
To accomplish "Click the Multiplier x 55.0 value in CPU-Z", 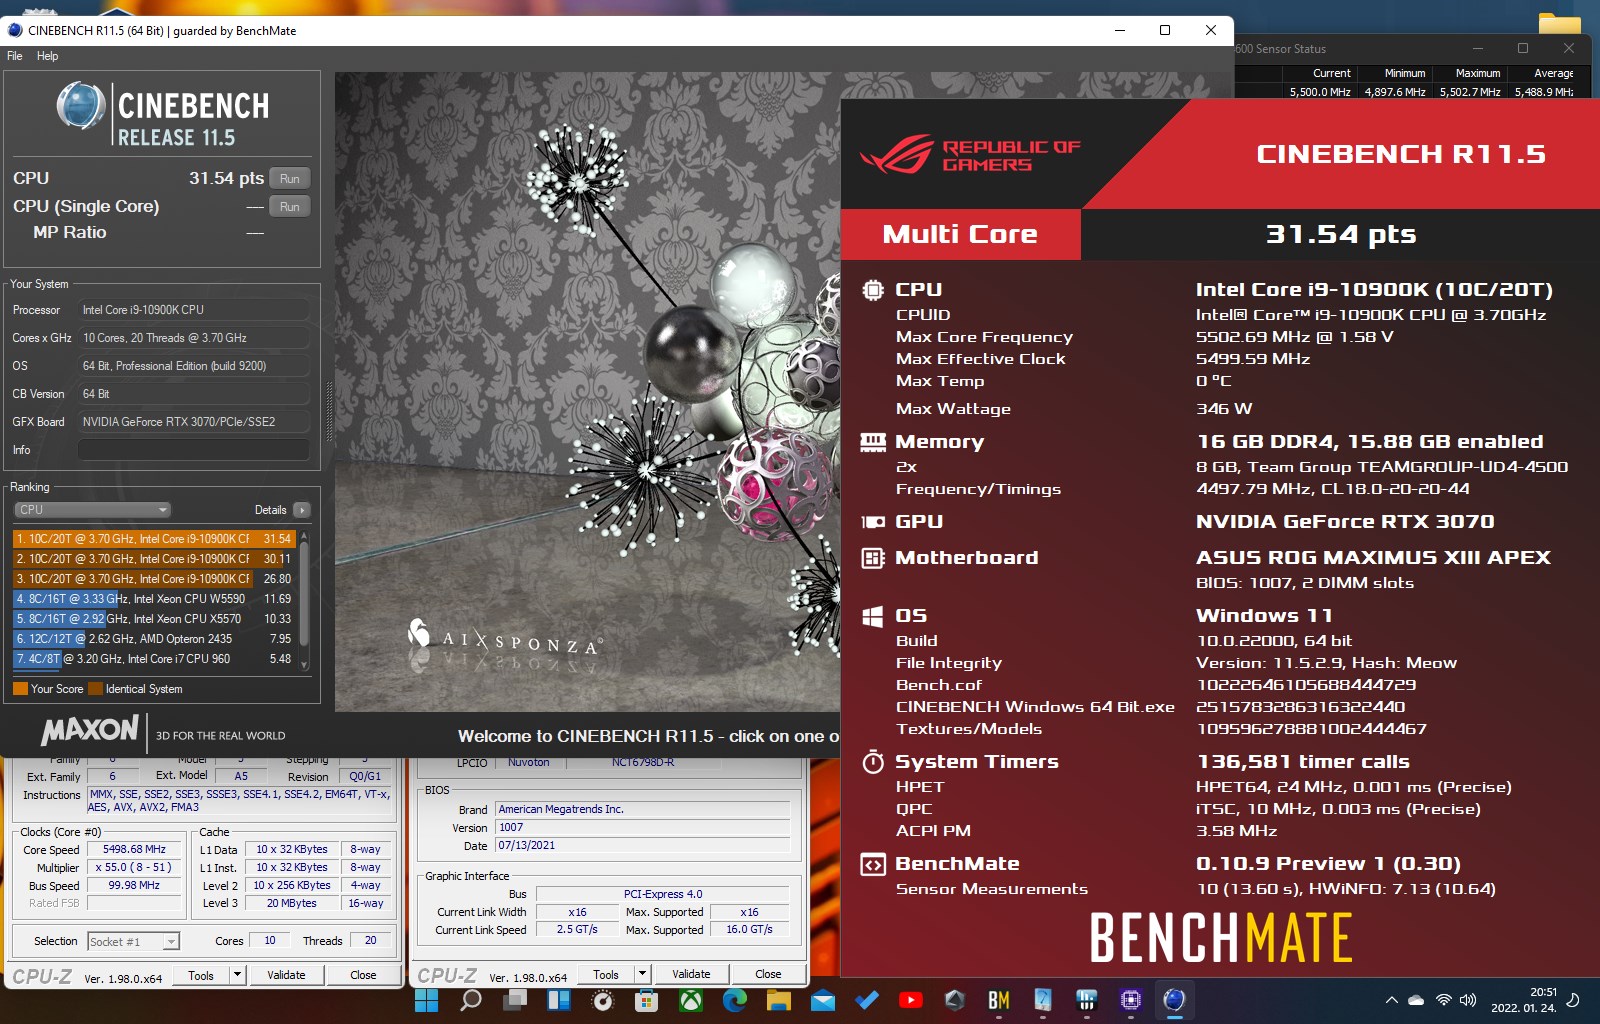I will [134, 867].
